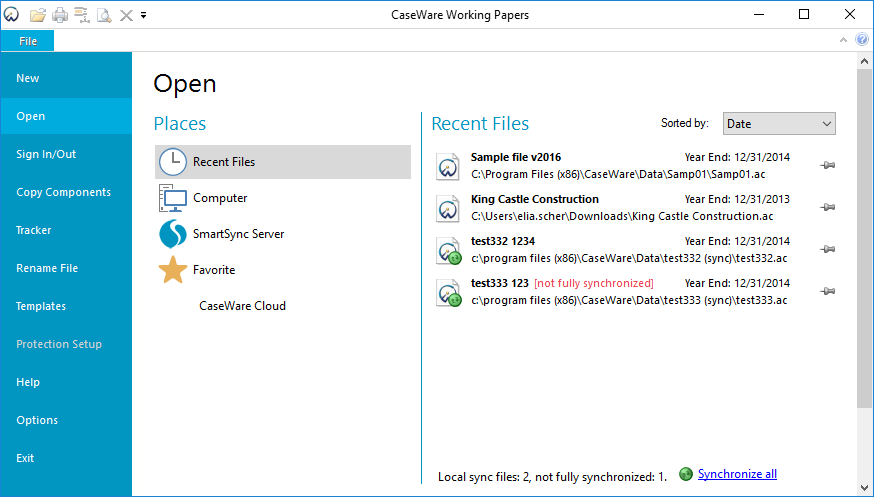Image resolution: width=874 pixels, height=497 pixels.
Task: Click the Help question mark icon
Action: (x=862, y=40)
